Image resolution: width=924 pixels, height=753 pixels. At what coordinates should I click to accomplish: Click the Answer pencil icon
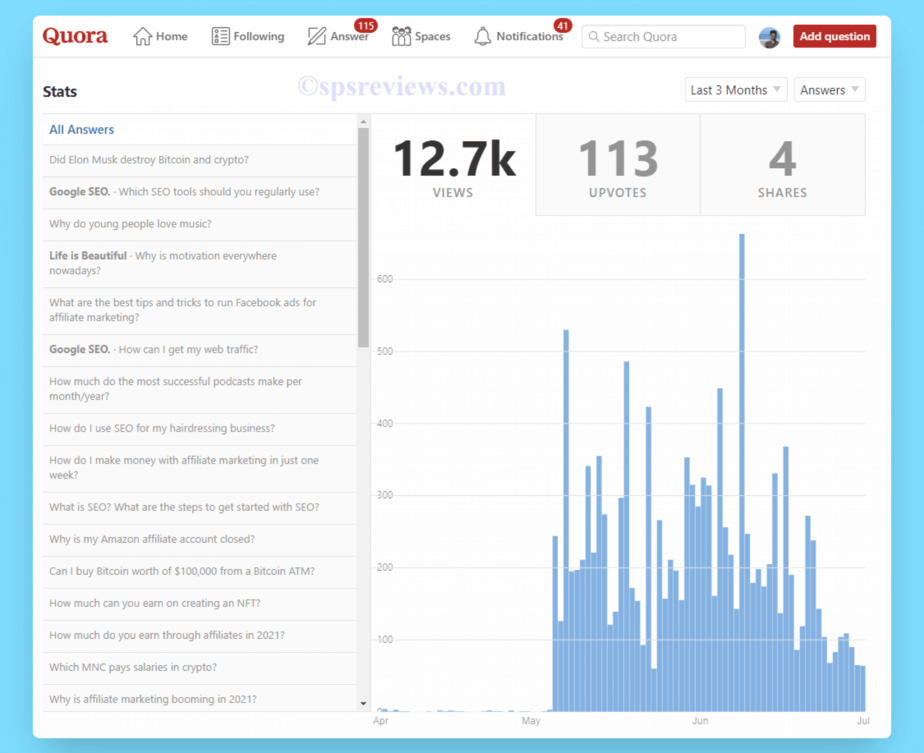pyautogui.click(x=316, y=37)
